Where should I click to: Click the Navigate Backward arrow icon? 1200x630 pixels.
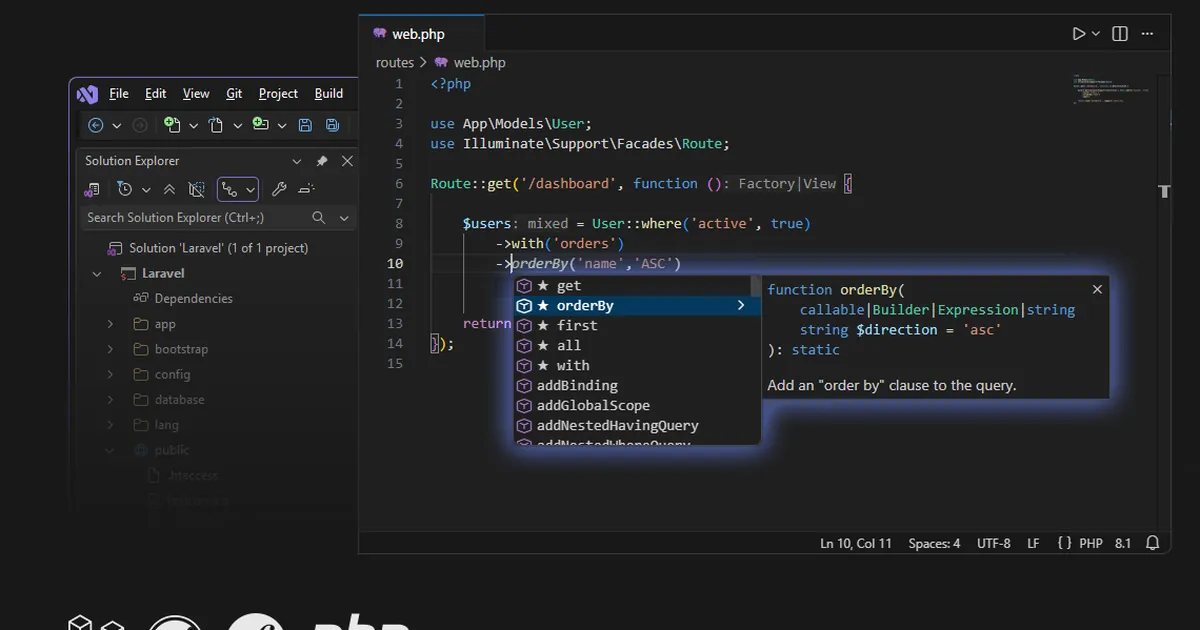coord(96,125)
